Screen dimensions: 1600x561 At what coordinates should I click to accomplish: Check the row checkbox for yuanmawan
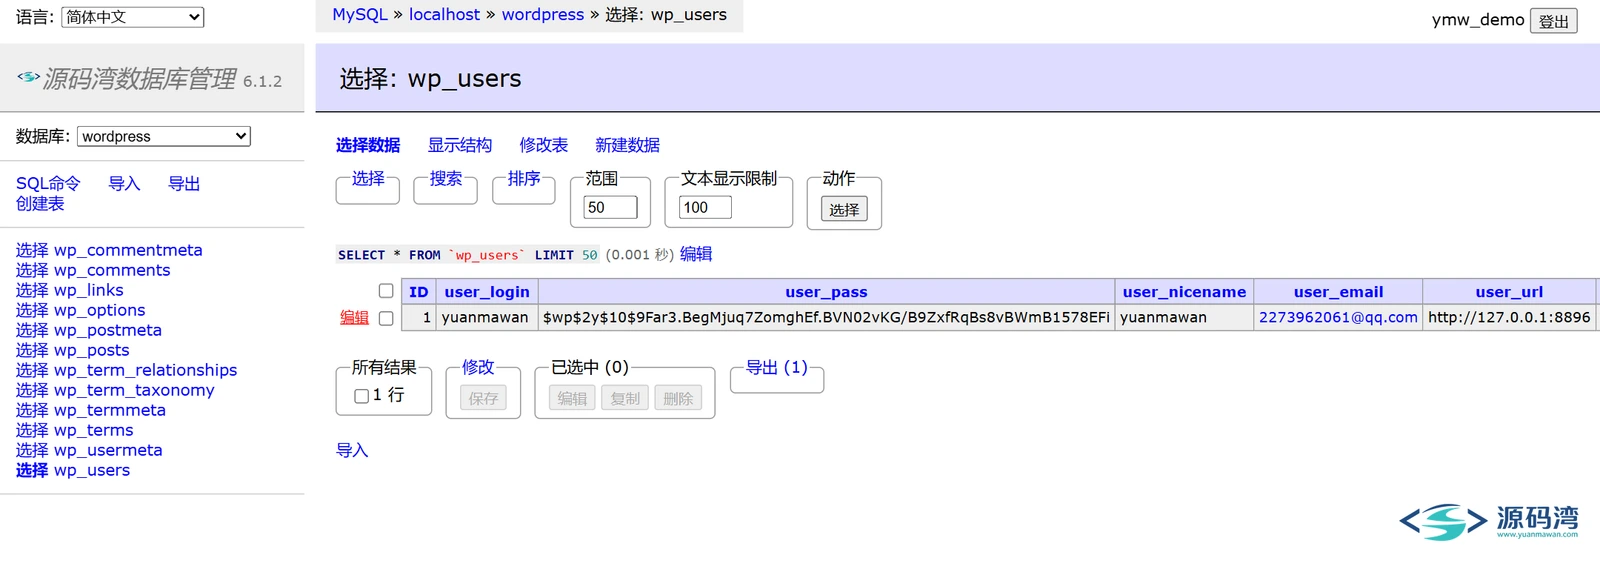pos(386,318)
